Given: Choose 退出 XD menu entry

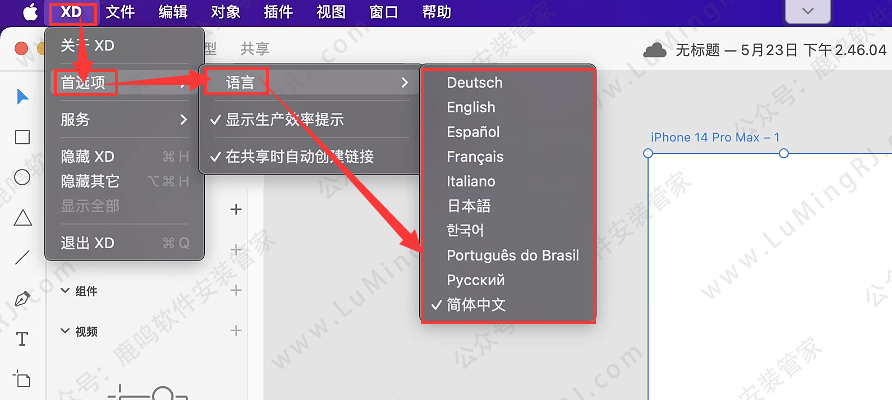Looking at the screenshot, I should [x=124, y=244].
